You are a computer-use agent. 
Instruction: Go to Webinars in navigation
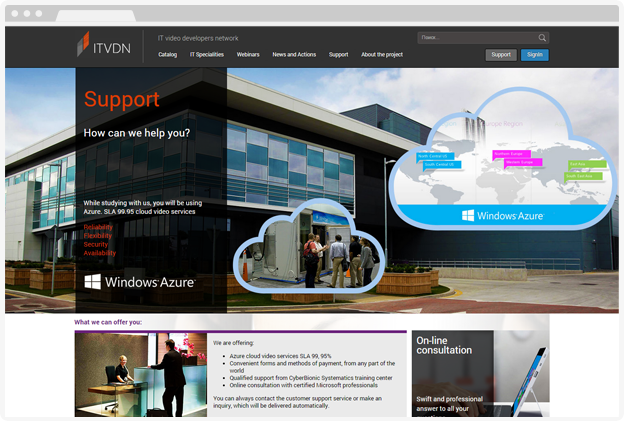tap(248, 55)
